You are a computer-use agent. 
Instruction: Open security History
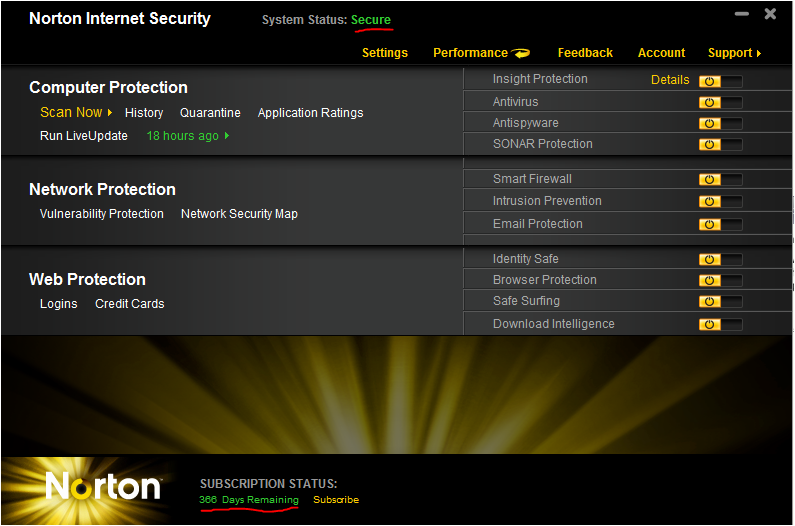144,113
